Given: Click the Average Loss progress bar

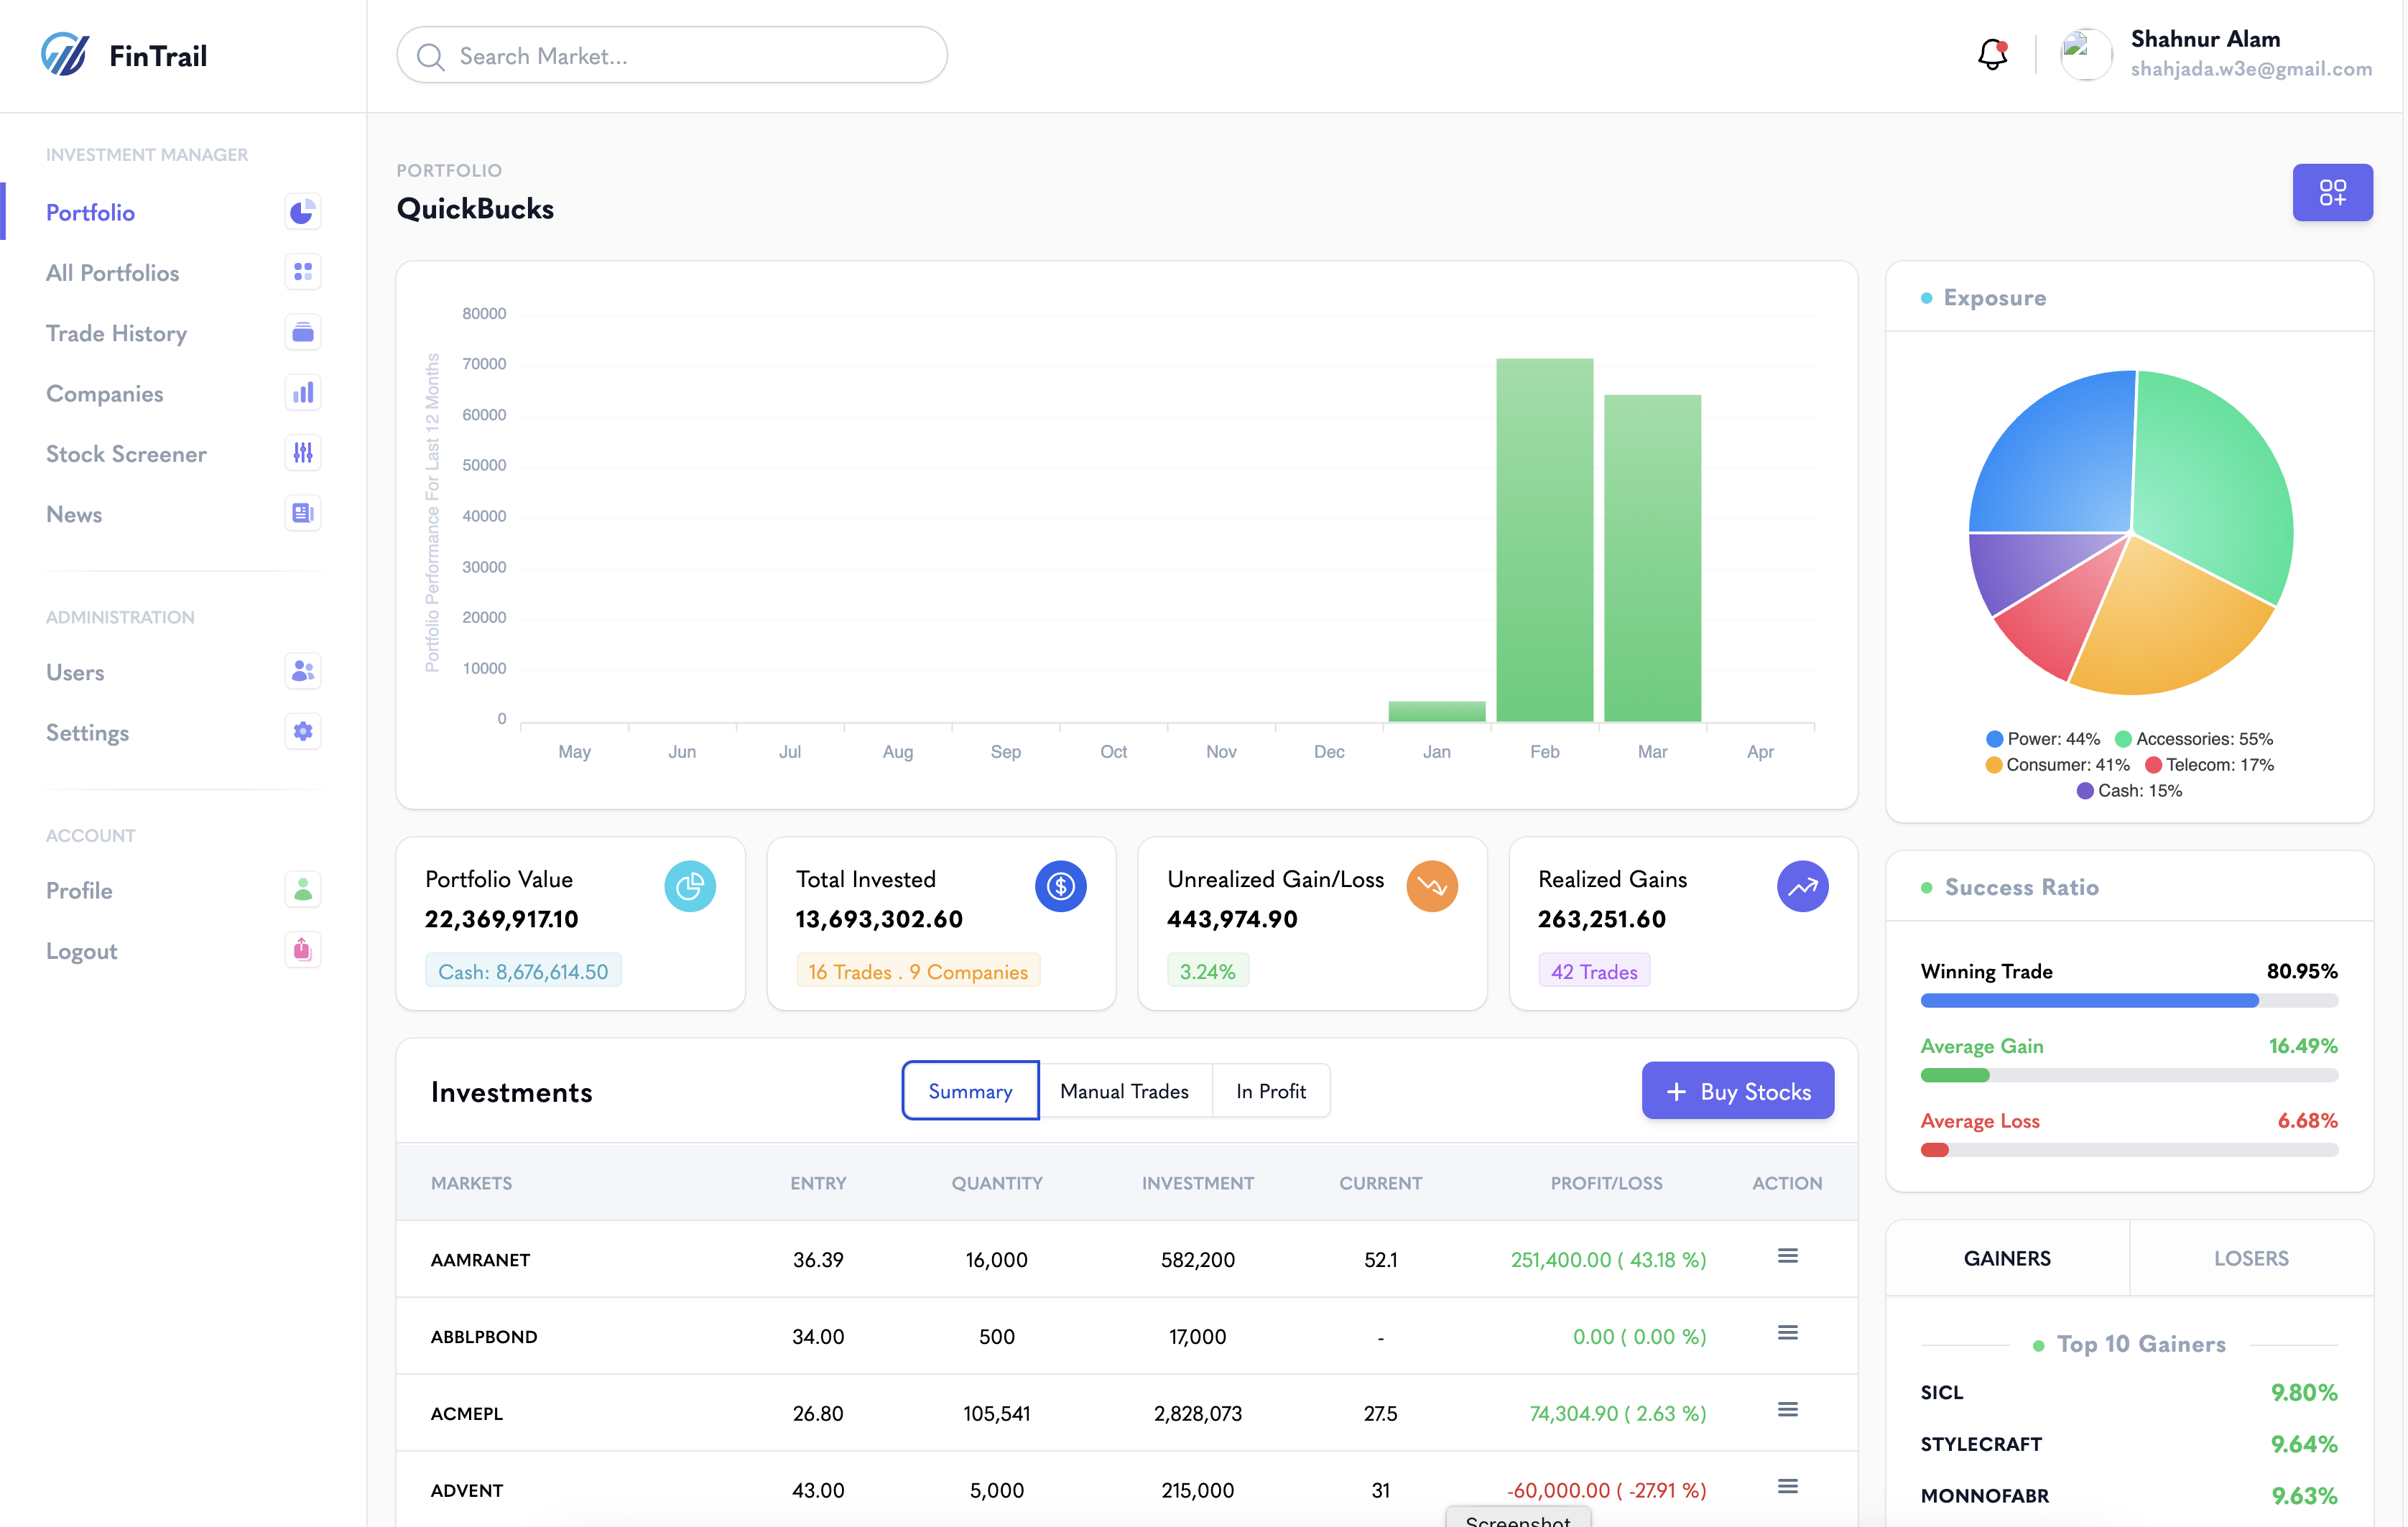Looking at the screenshot, I should tap(2129, 1151).
